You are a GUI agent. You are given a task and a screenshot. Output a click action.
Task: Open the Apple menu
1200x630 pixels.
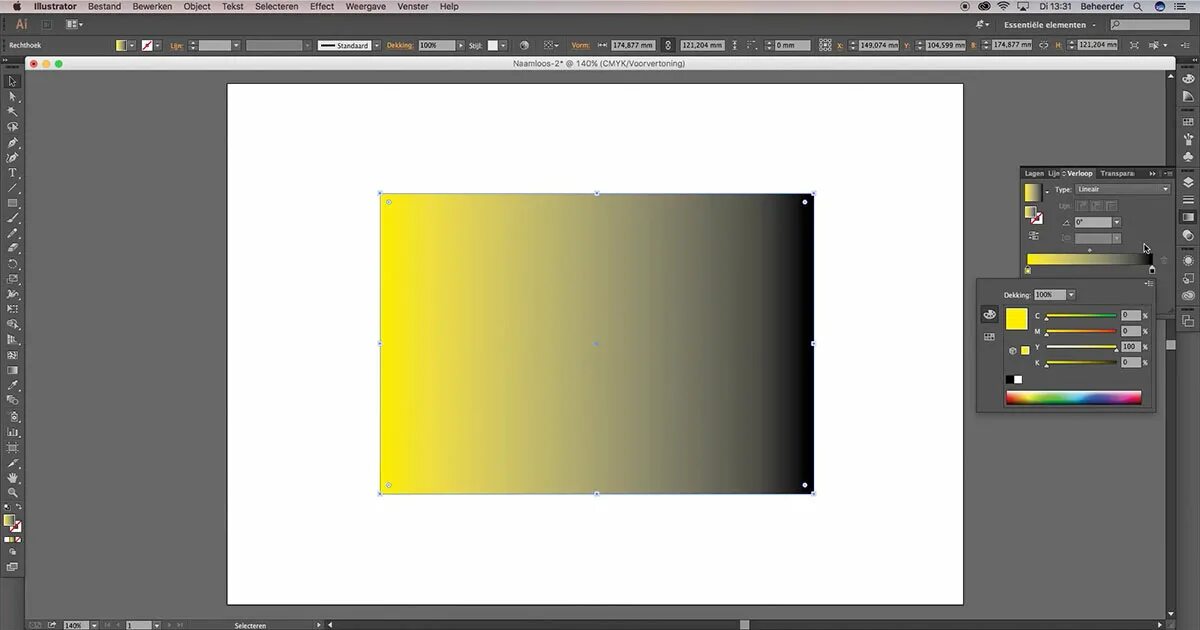(x=16, y=6)
